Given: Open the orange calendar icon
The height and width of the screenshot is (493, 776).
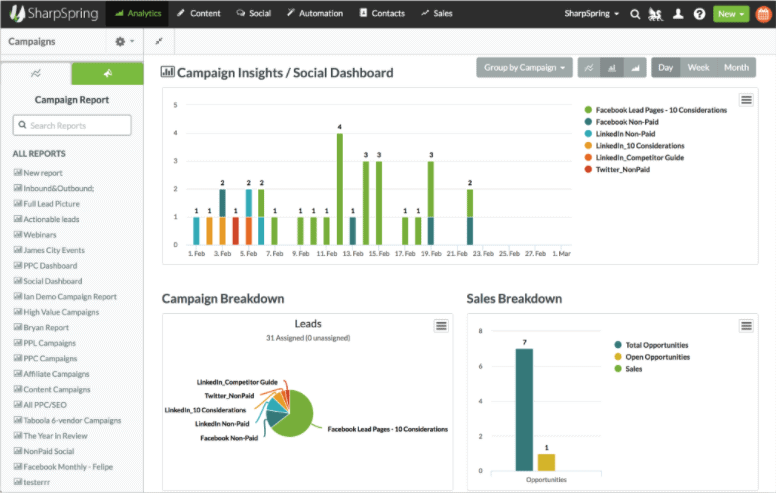Looking at the screenshot, I should pyautogui.click(x=760, y=14).
